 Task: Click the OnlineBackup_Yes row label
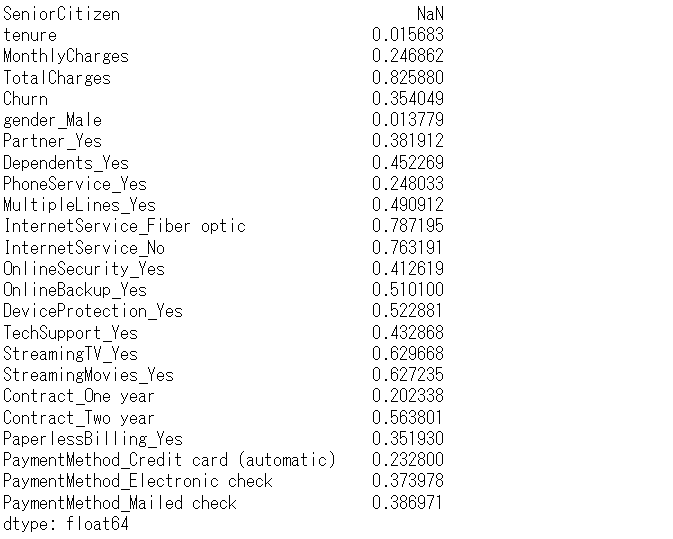click(x=75, y=290)
